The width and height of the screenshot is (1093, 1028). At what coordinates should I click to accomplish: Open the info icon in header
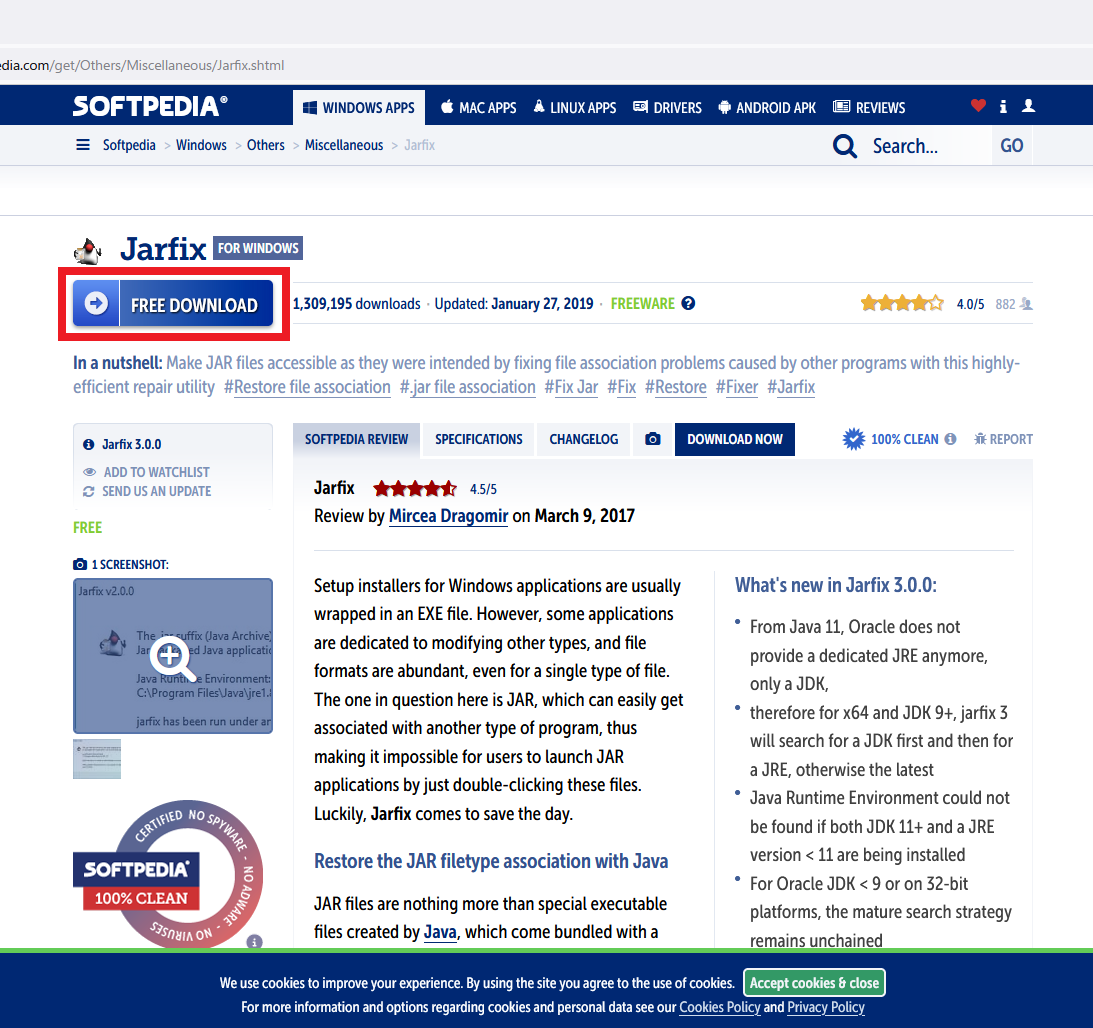[x=1003, y=106]
